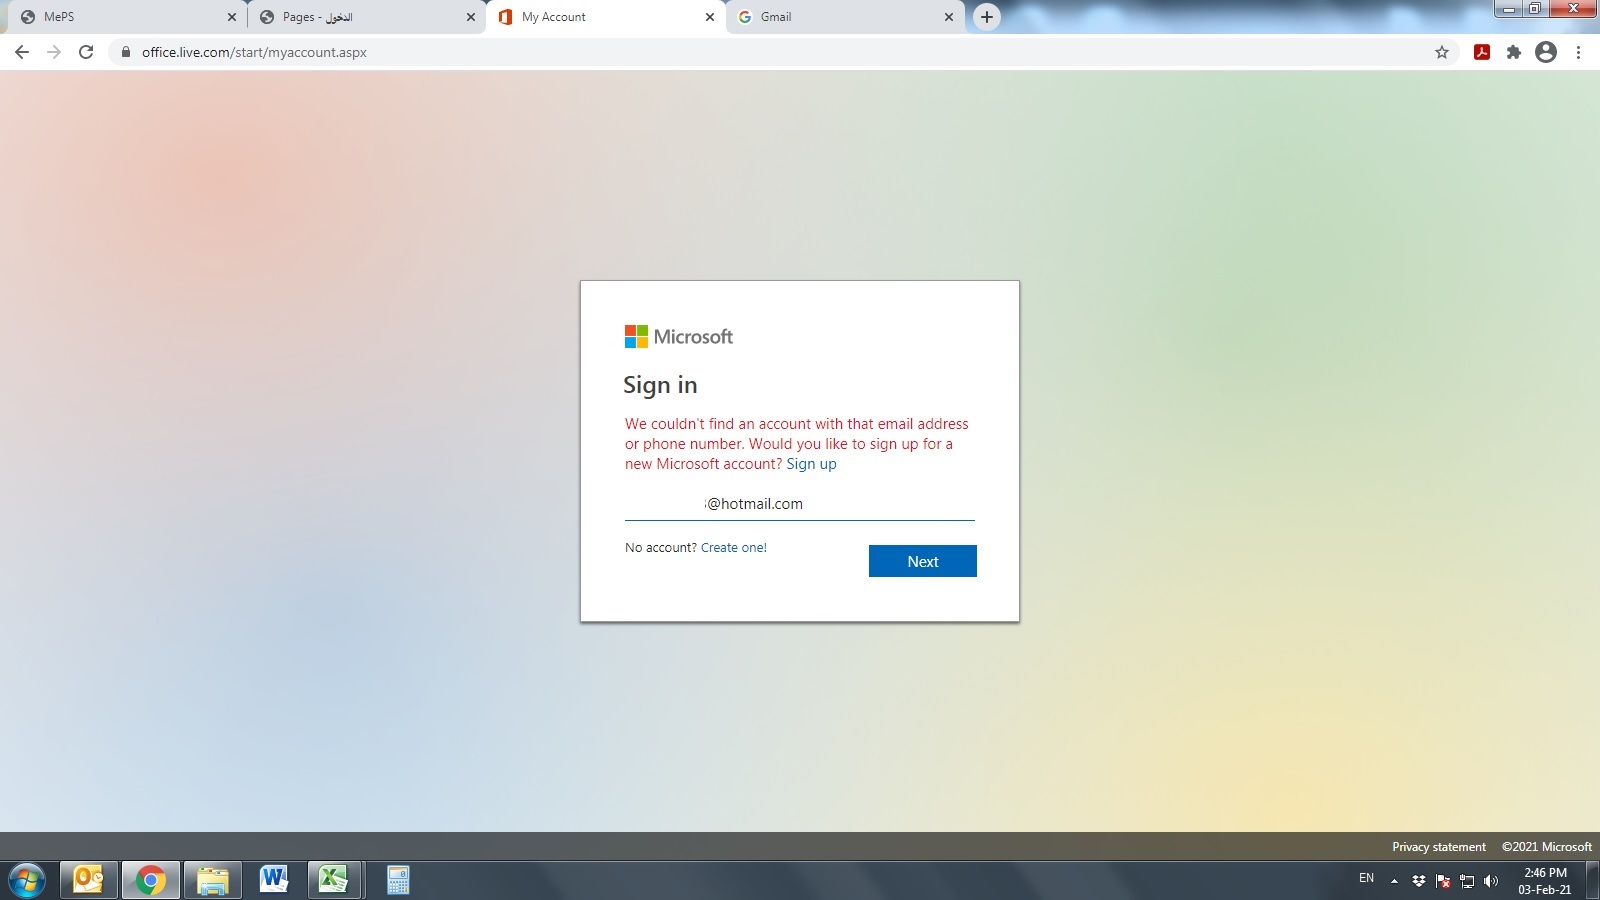
Task: Open the Windows Start menu
Action: [27, 881]
